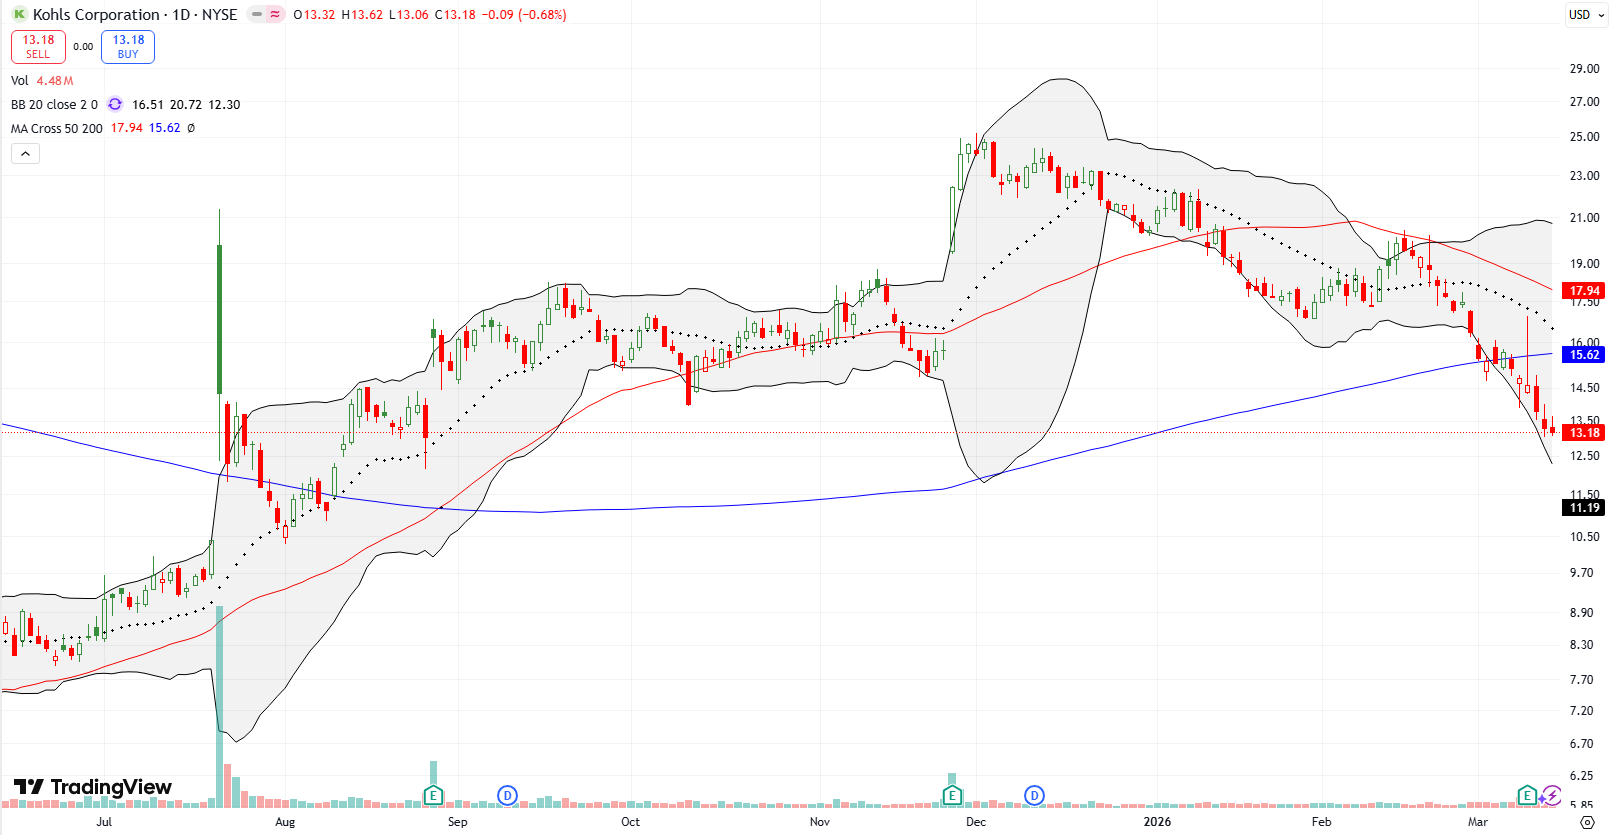Click the 4.48 M volume value

[x=55, y=81]
